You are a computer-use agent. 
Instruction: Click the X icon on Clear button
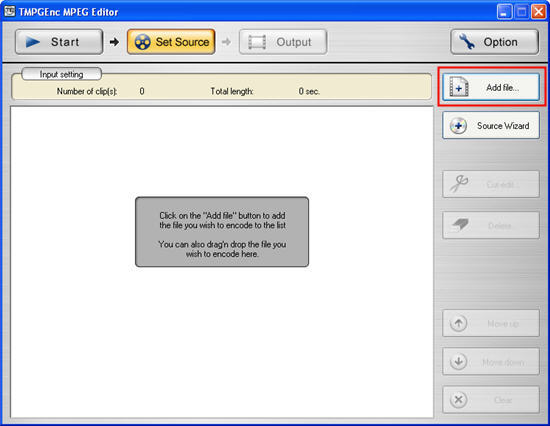(x=458, y=400)
